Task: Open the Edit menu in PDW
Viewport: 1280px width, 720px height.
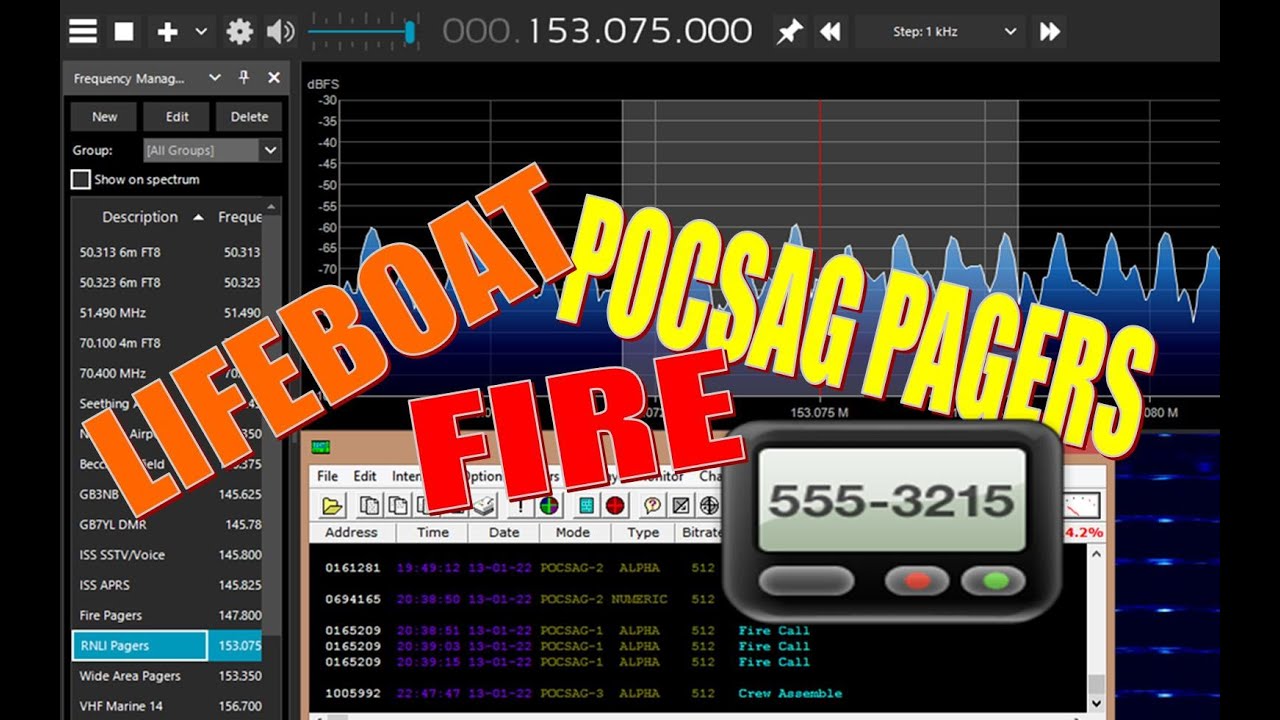Action: coord(365,476)
